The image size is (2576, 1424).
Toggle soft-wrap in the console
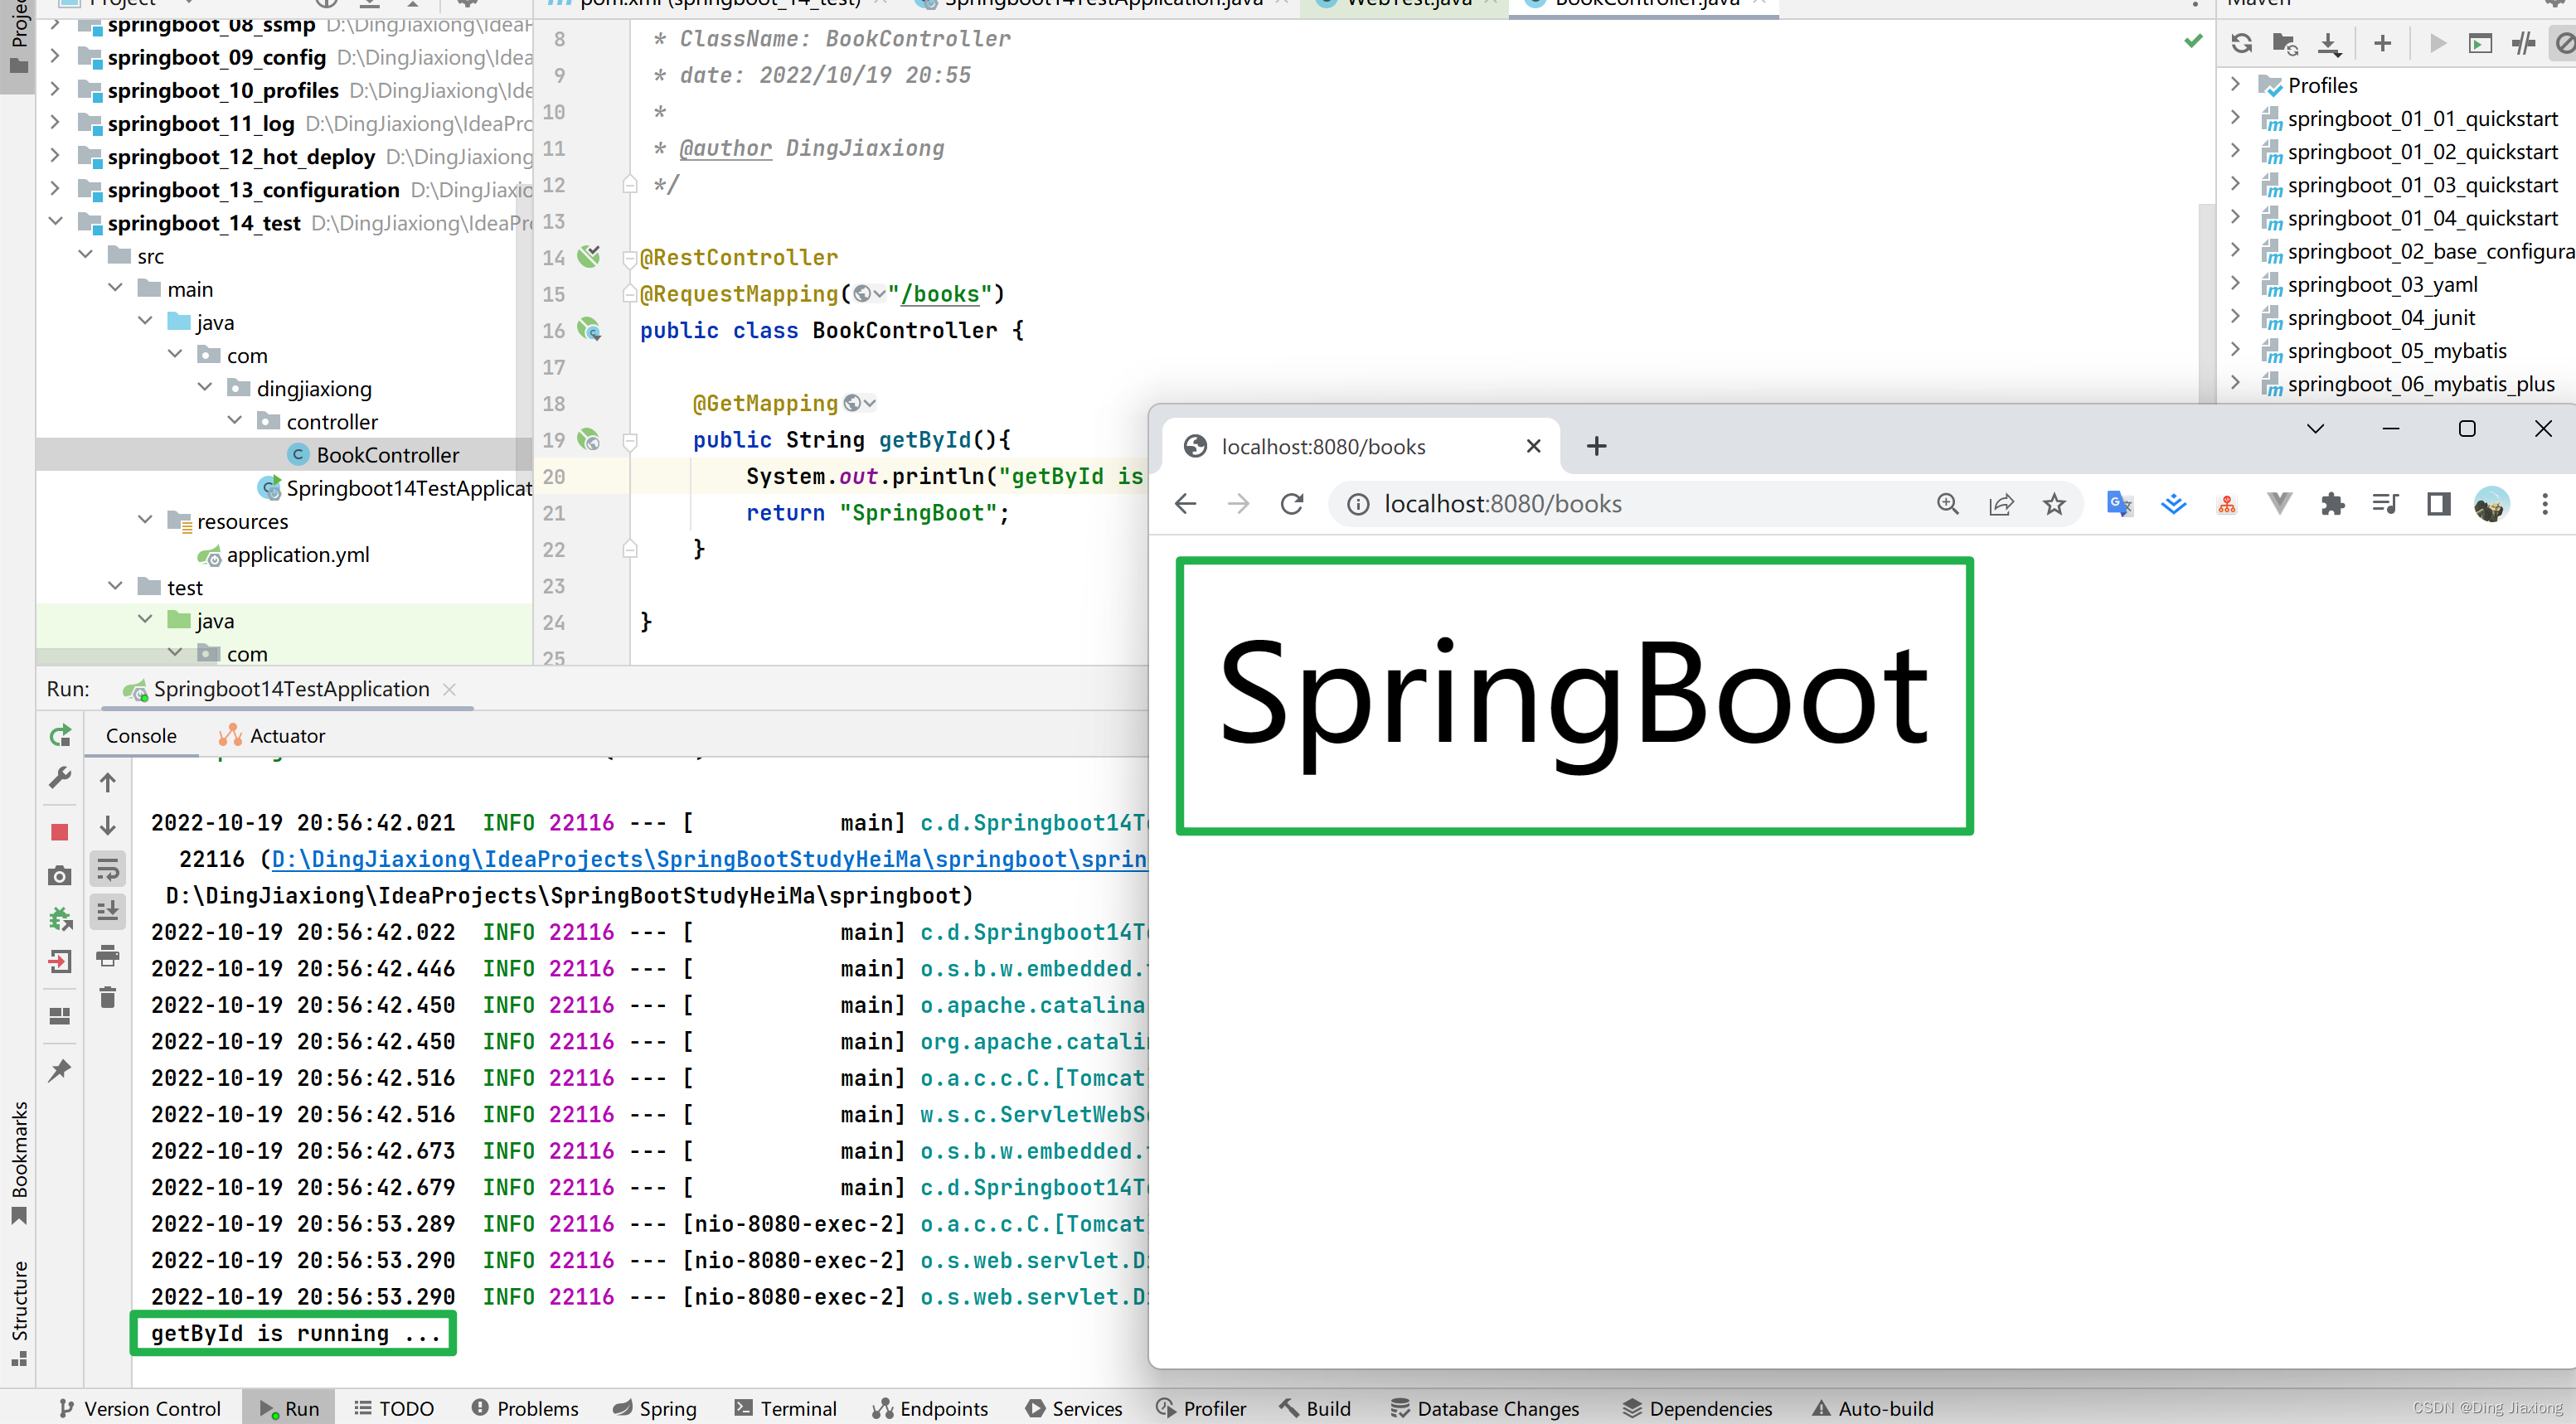[x=108, y=868]
